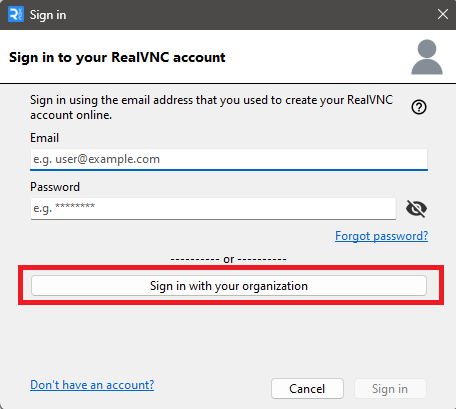Open help via the question mark icon

click(419, 107)
